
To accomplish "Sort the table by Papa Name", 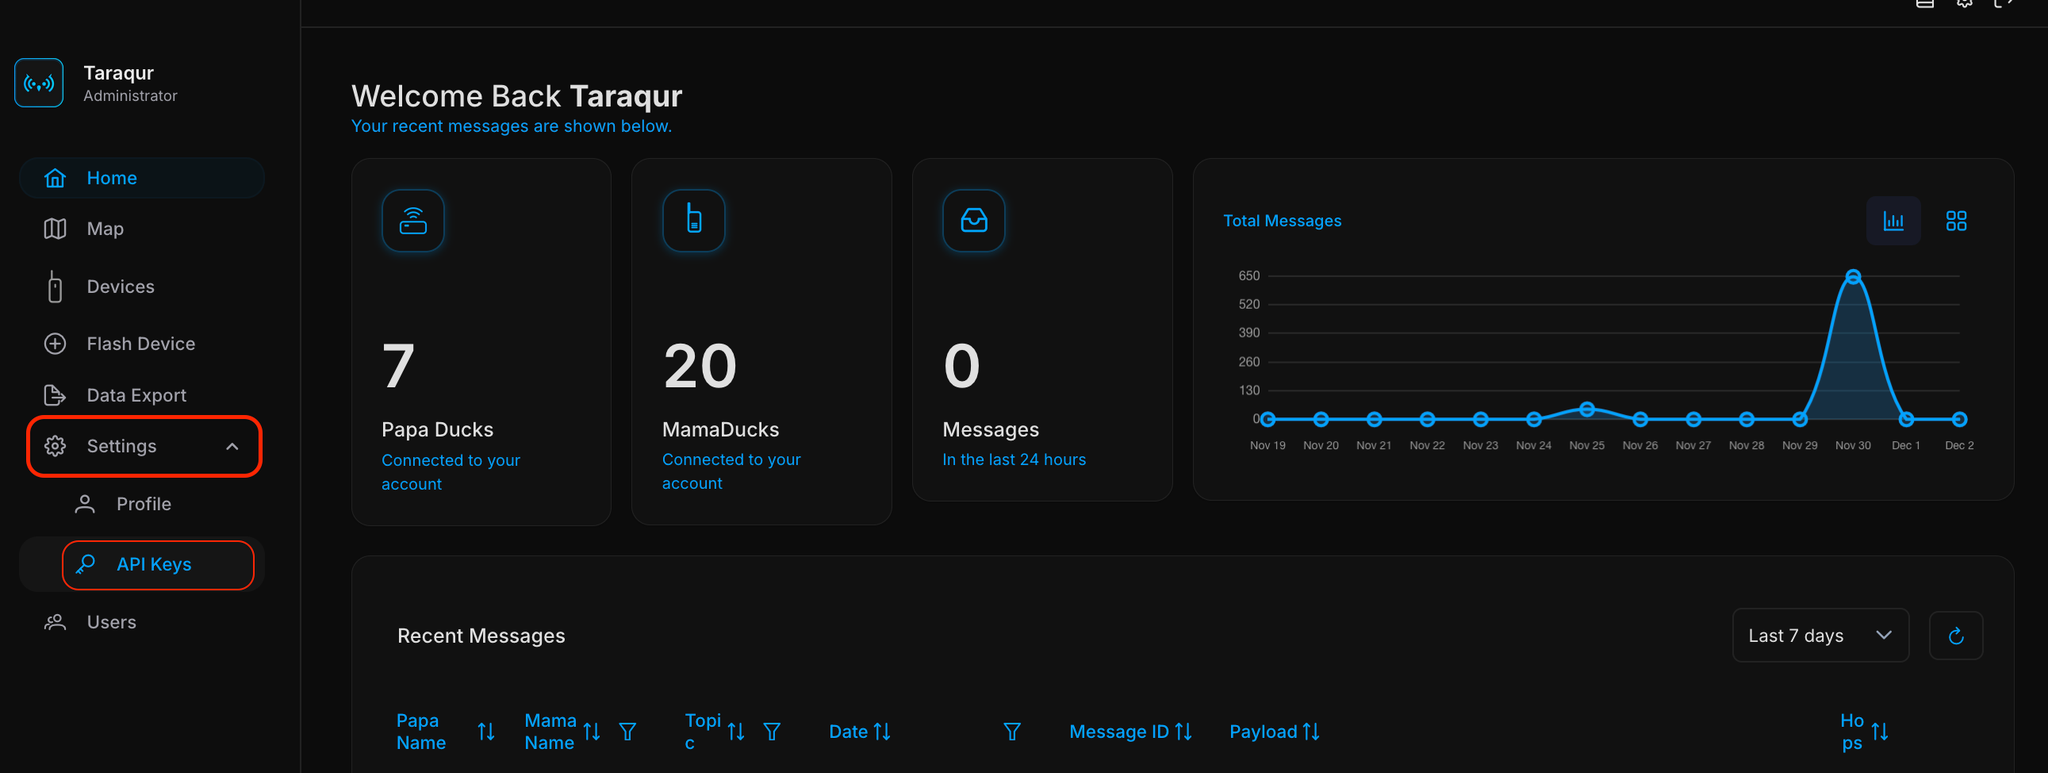I will click(x=486, y=732).
